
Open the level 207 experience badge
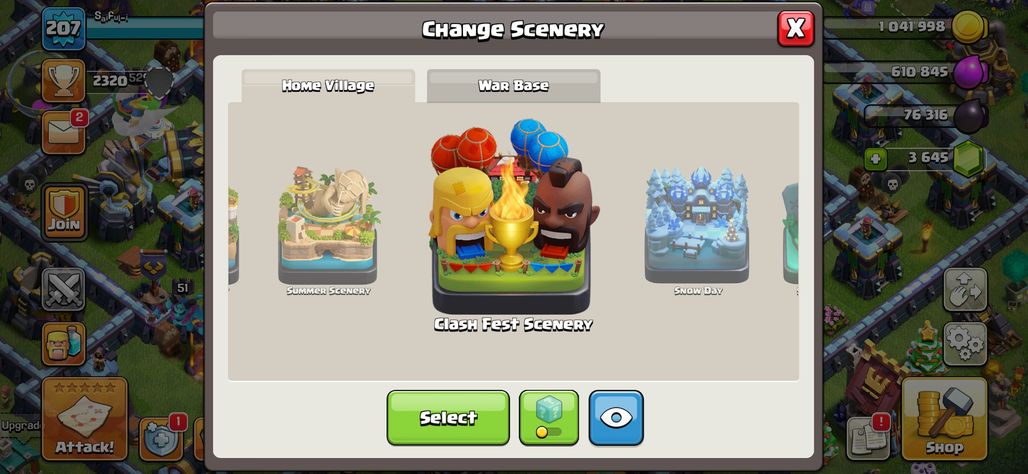[64, 29]
